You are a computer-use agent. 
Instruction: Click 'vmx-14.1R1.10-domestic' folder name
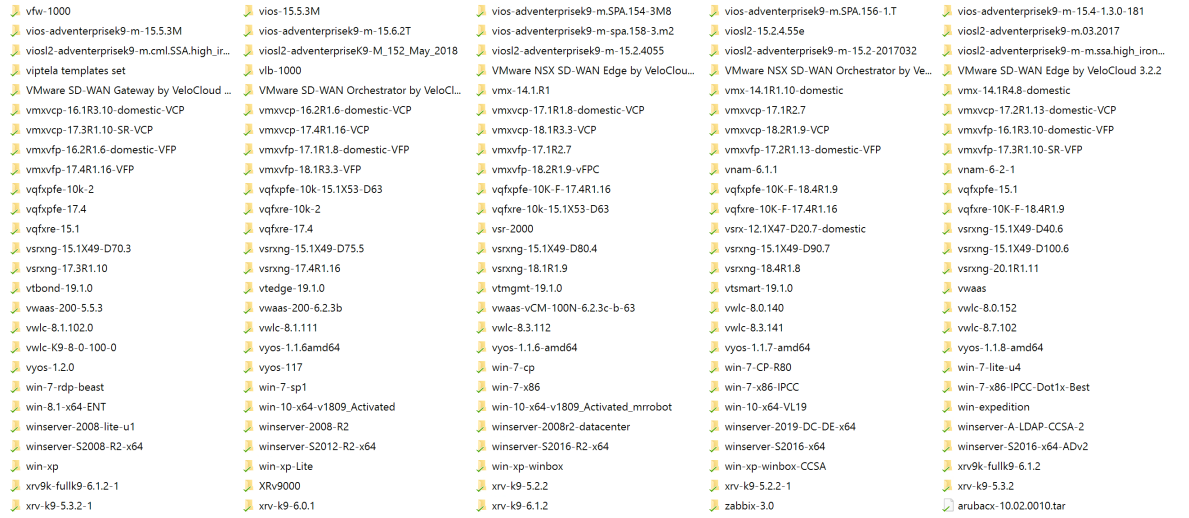pos(783,90)
